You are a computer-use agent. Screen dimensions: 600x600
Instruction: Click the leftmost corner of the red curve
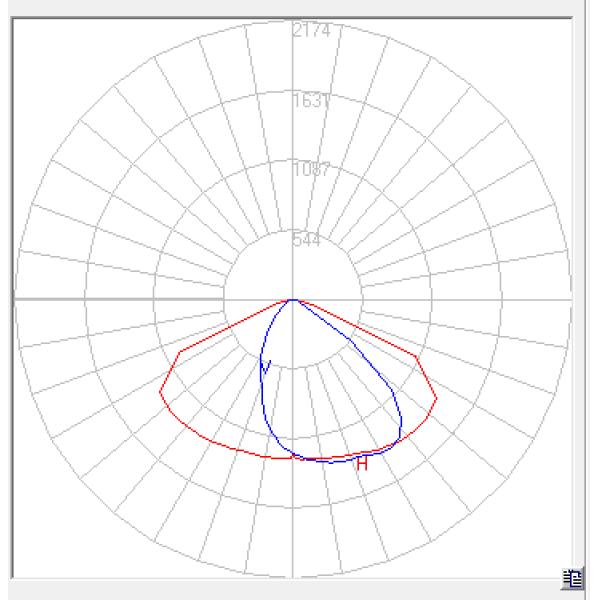[x=160, y=392]
